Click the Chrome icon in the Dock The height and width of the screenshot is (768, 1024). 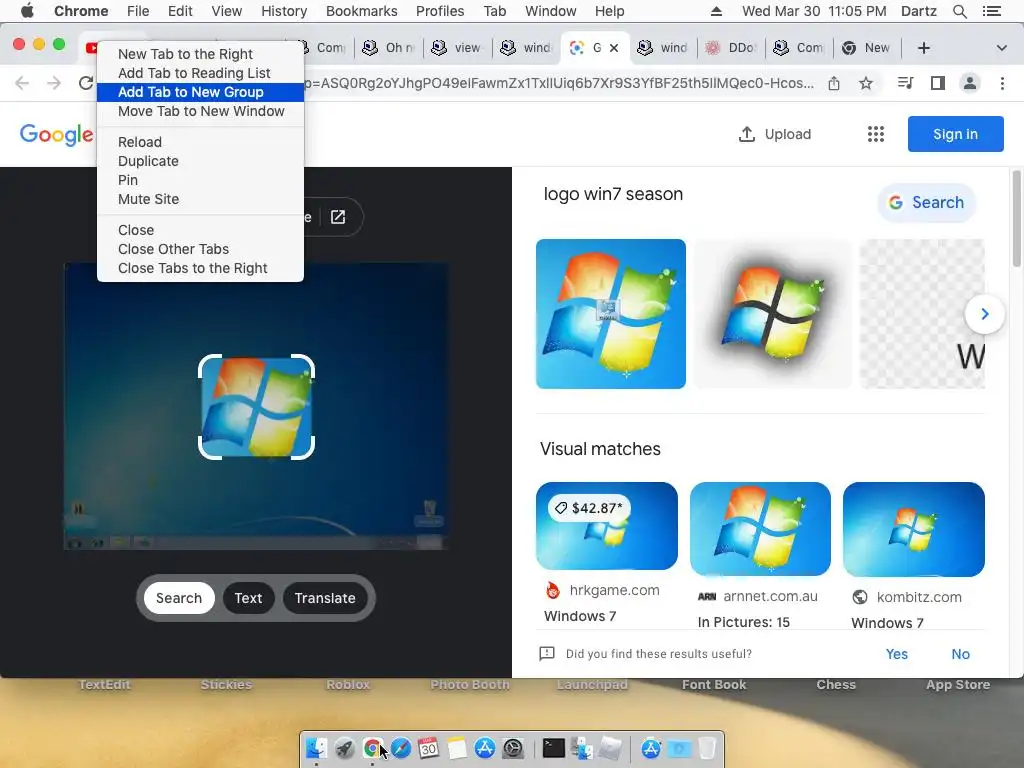[x=373, y=748]
